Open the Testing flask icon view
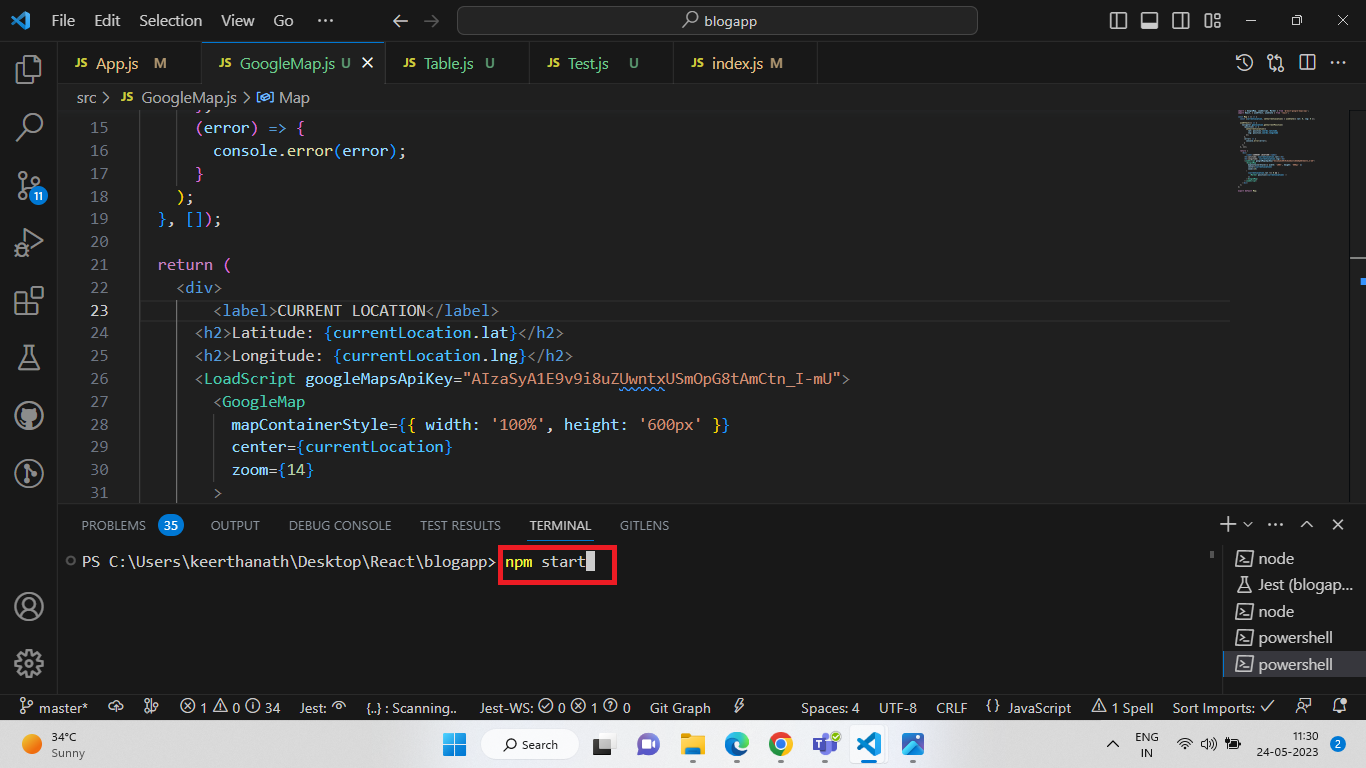 (x=29, y=357)
